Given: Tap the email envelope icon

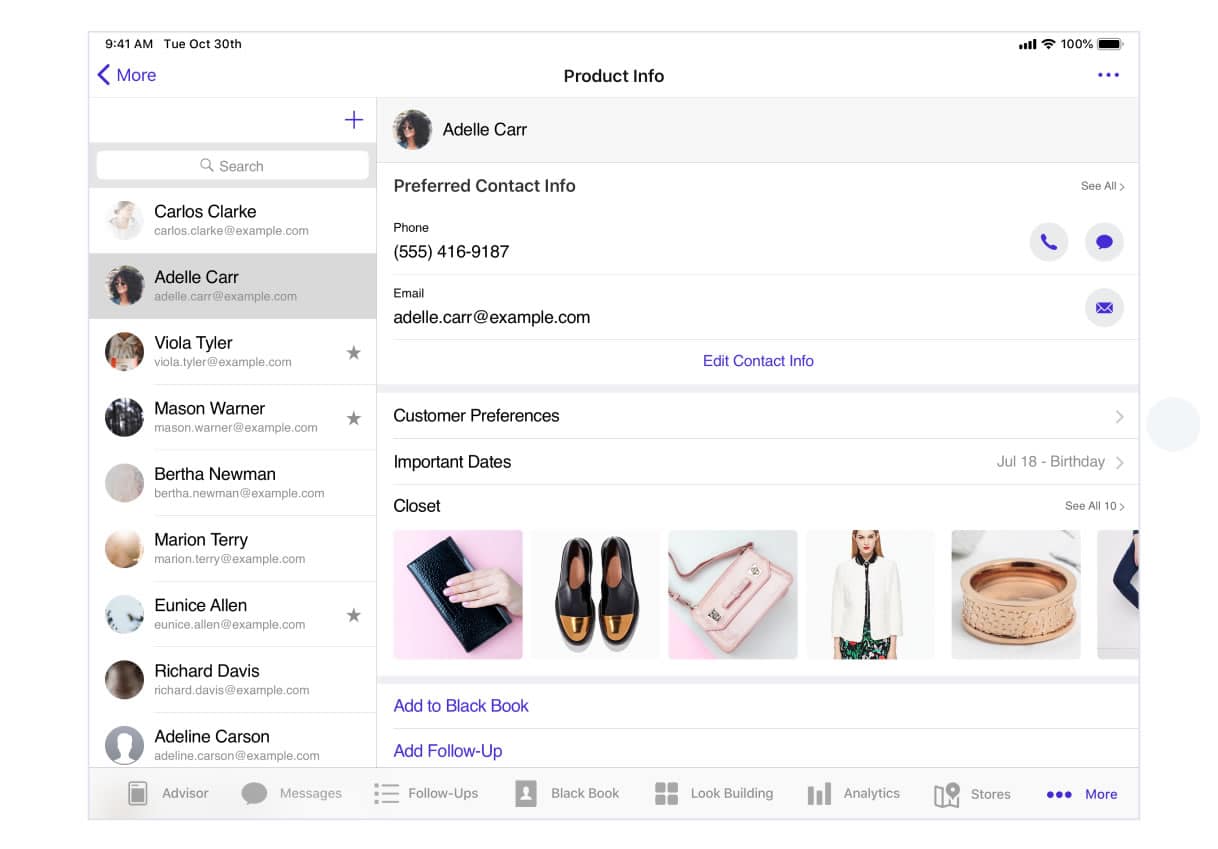Looking at the screenshot, I should [x=1104, y=308].
